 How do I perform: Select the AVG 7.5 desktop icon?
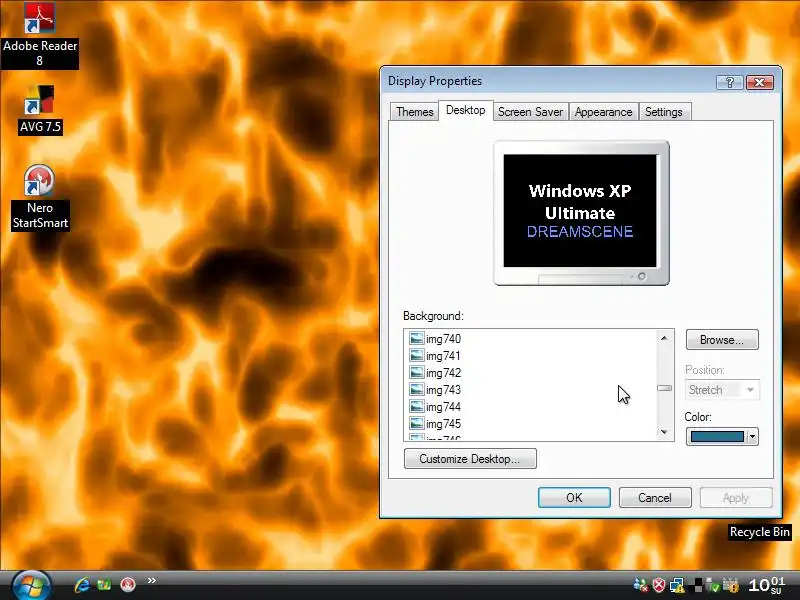point(40,109)
